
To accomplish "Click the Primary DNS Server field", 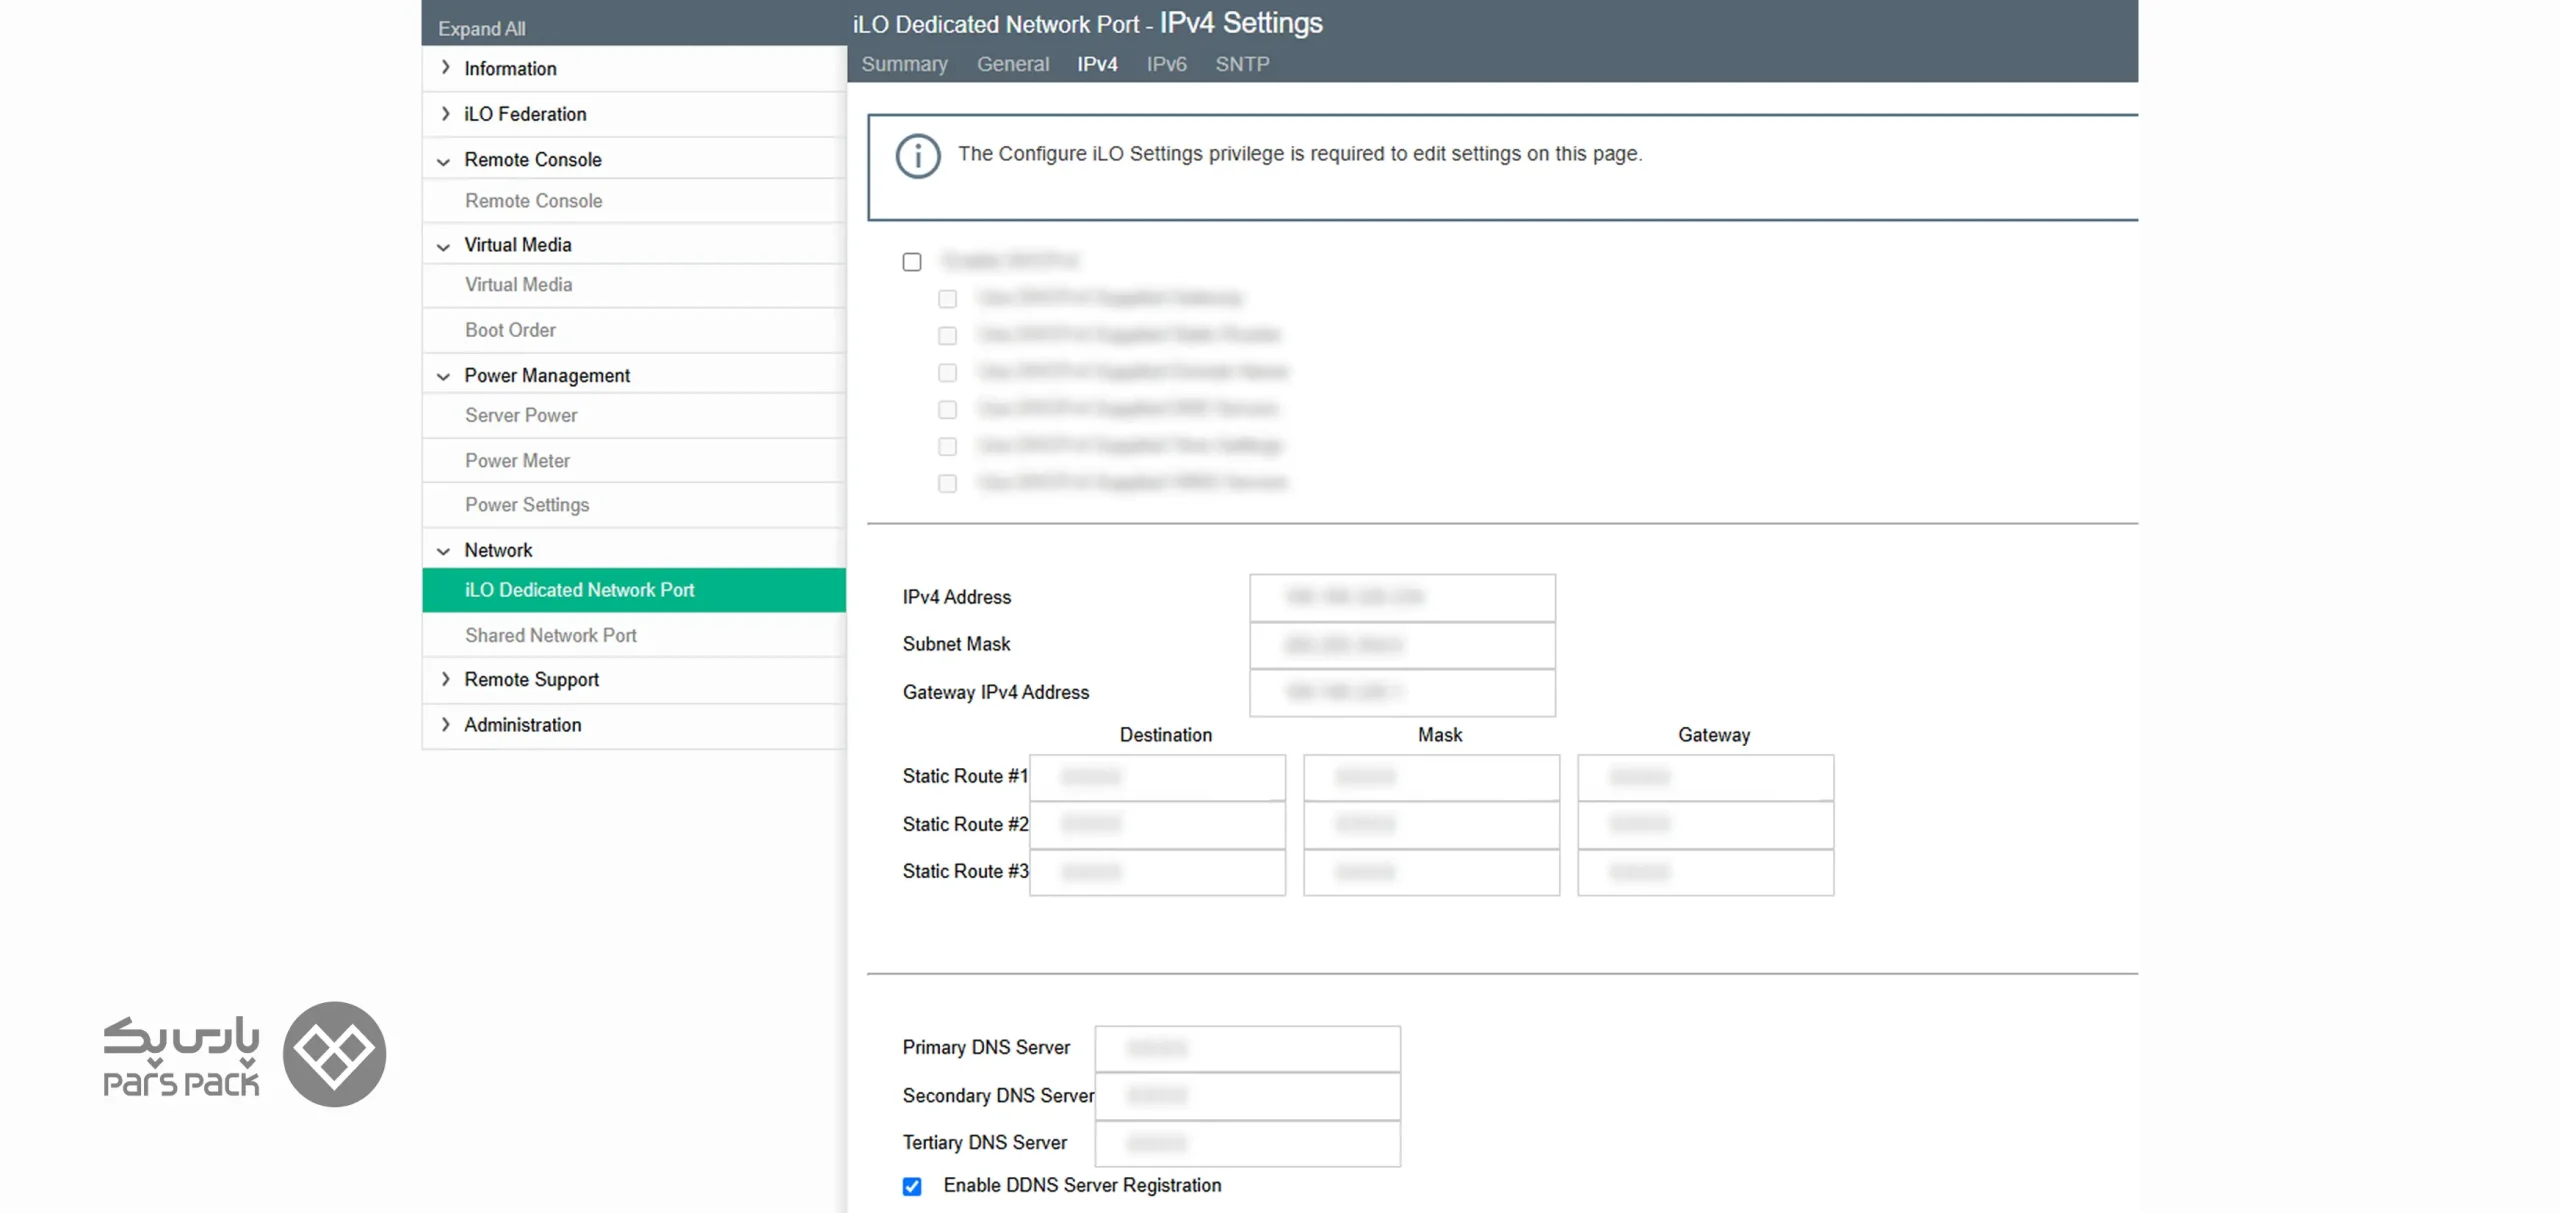I will coord(1247,1048).
